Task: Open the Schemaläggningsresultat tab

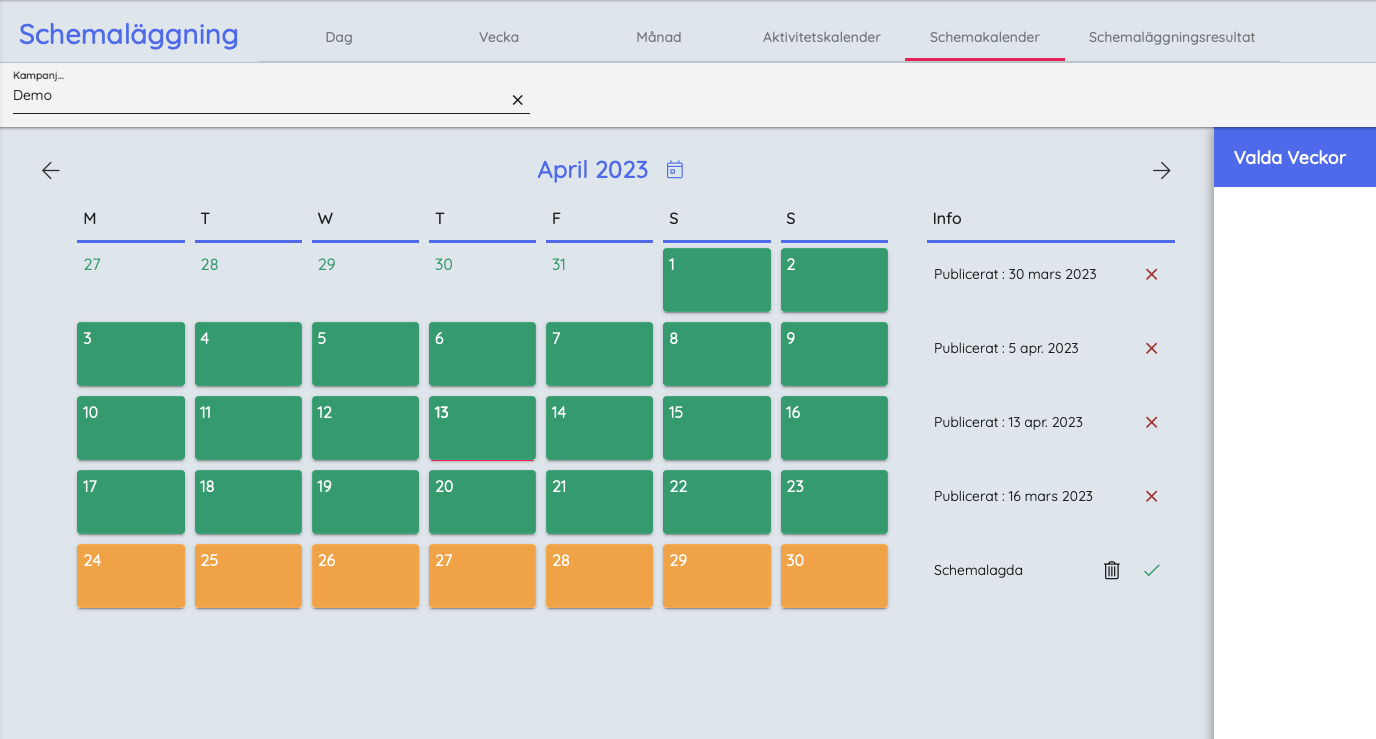Action: pos(1171,38)
